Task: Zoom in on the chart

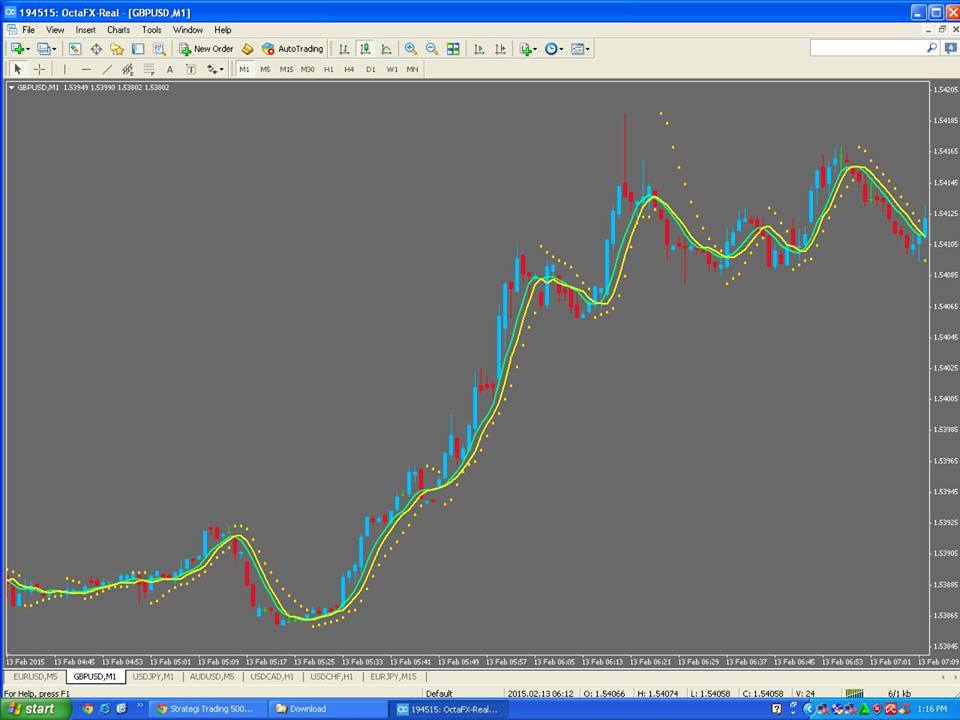Action: click(411, 49)
